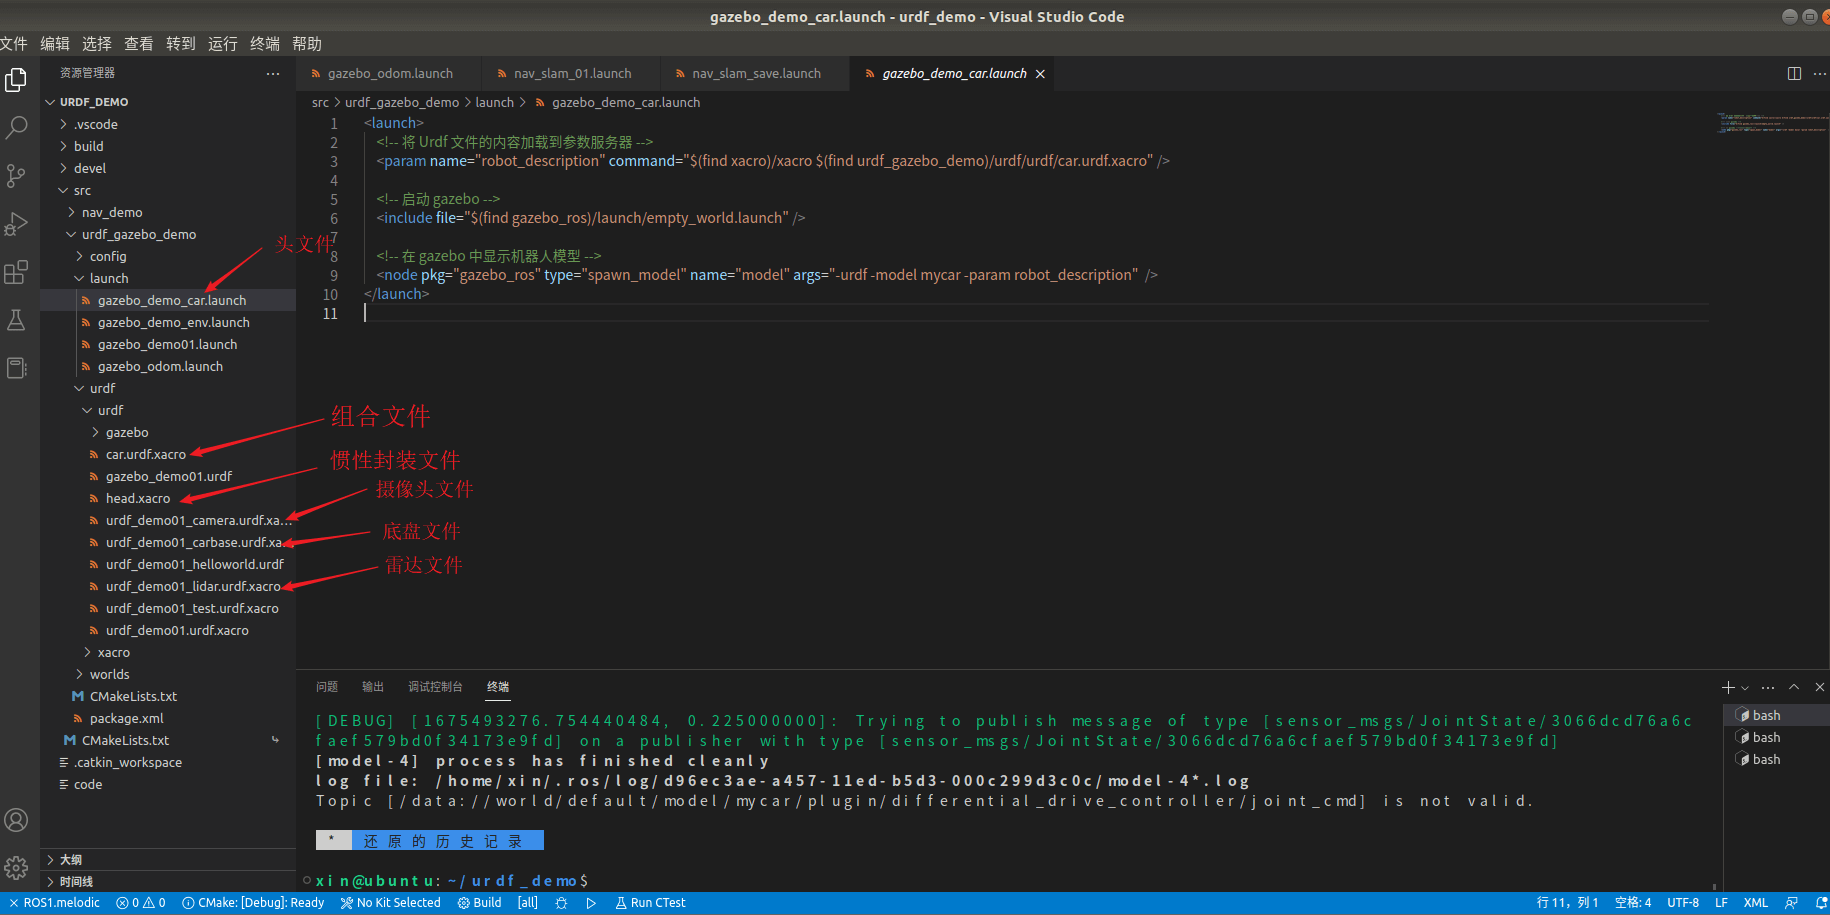
Task: Click No Kit Selected status item
Action: (390, 903)
